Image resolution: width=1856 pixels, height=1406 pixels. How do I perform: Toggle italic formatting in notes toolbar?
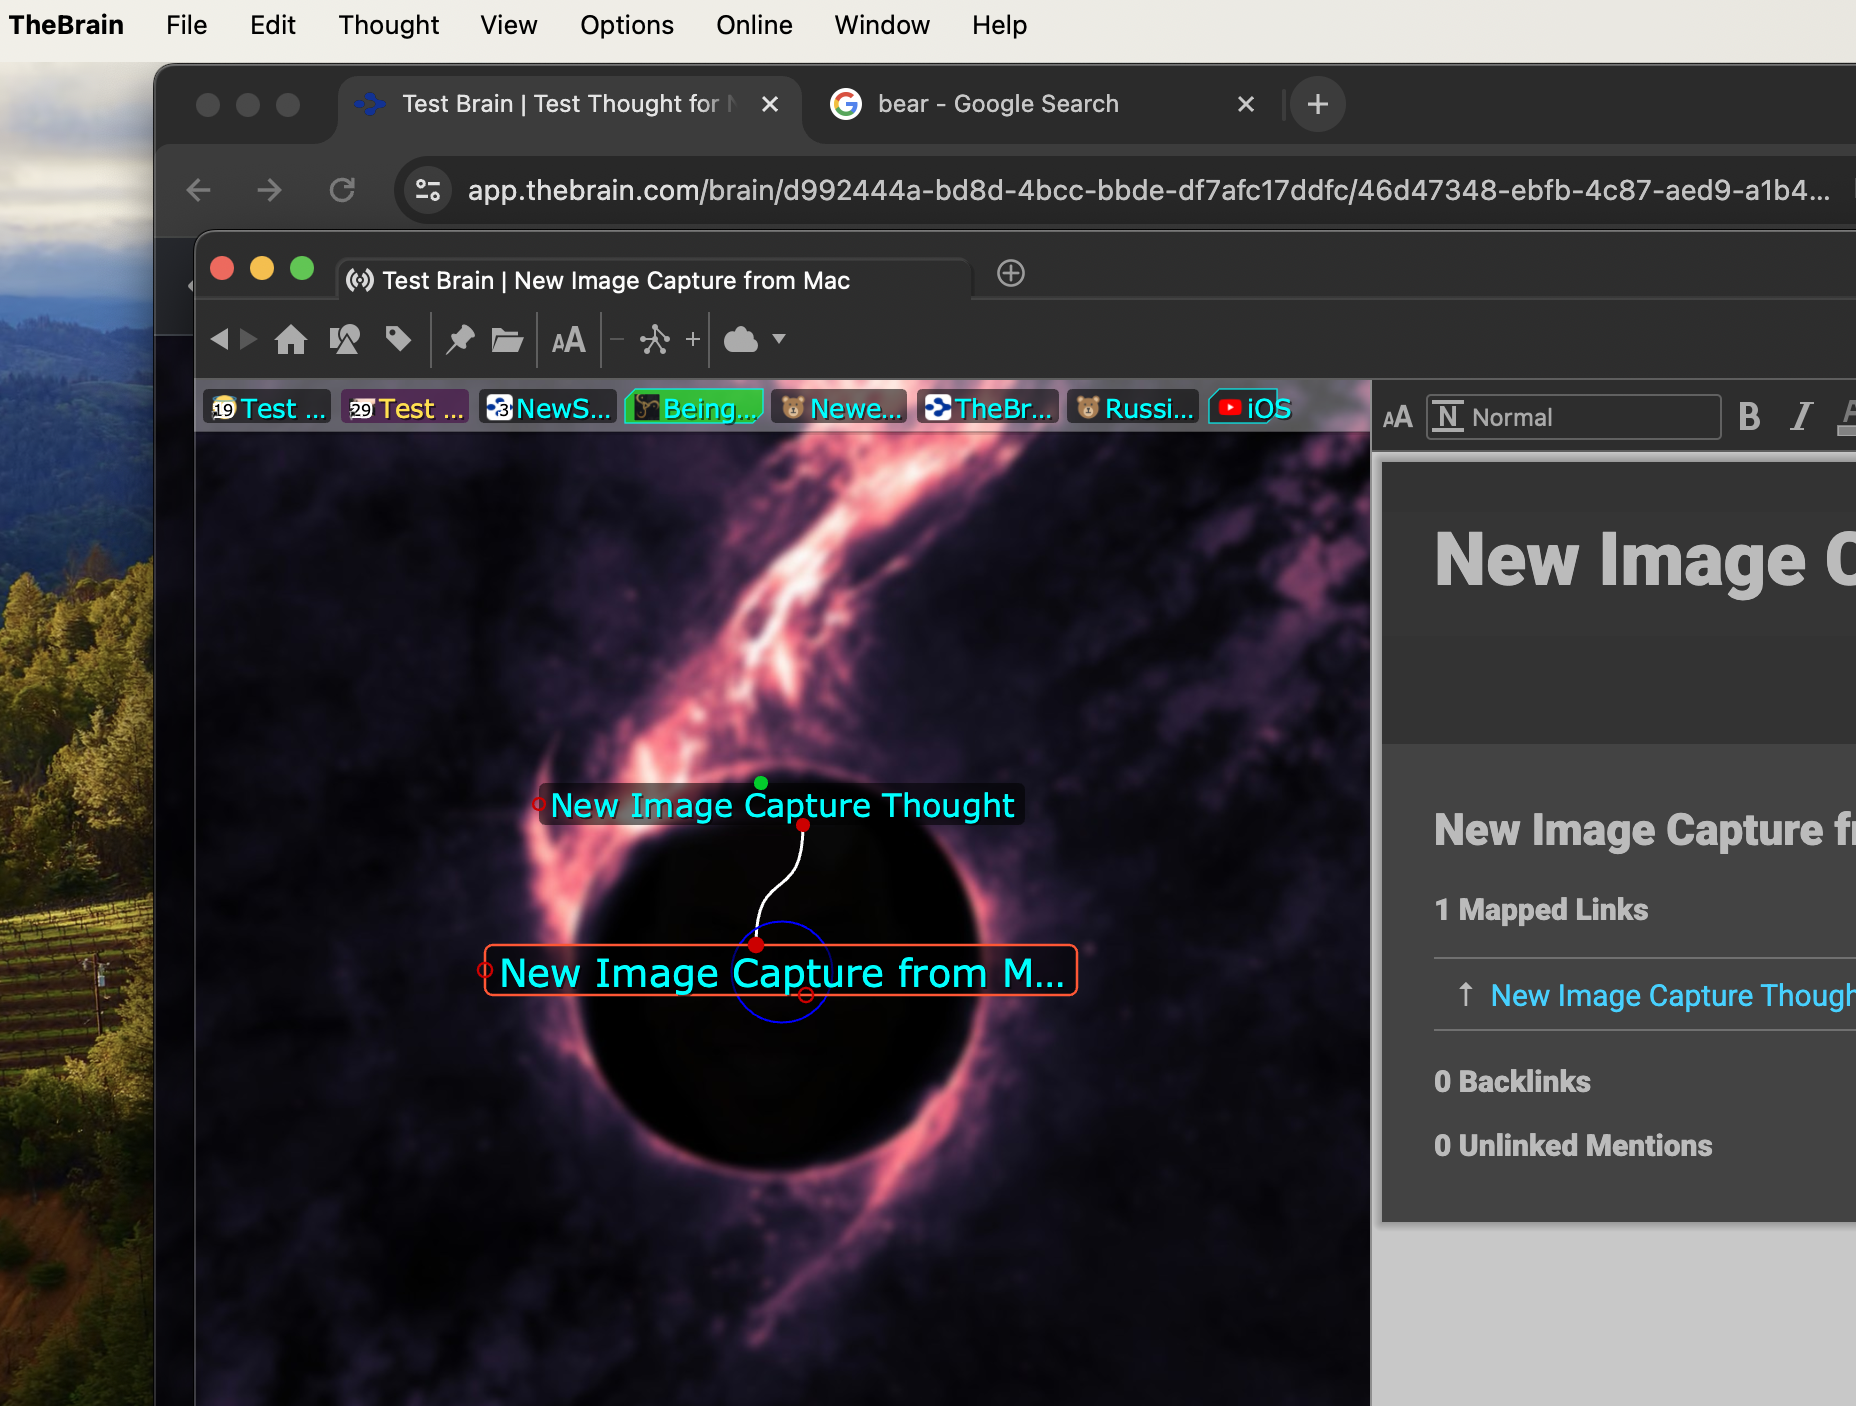coord(1802,417)
